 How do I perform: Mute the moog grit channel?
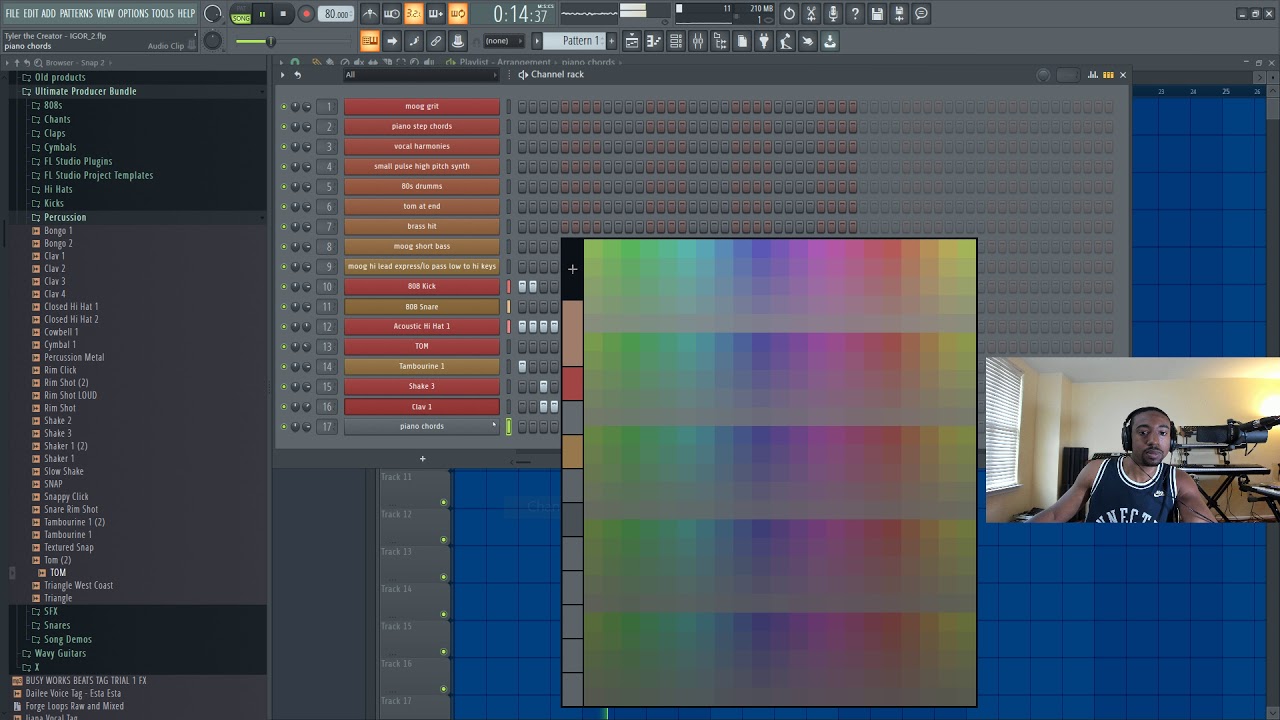284,106
